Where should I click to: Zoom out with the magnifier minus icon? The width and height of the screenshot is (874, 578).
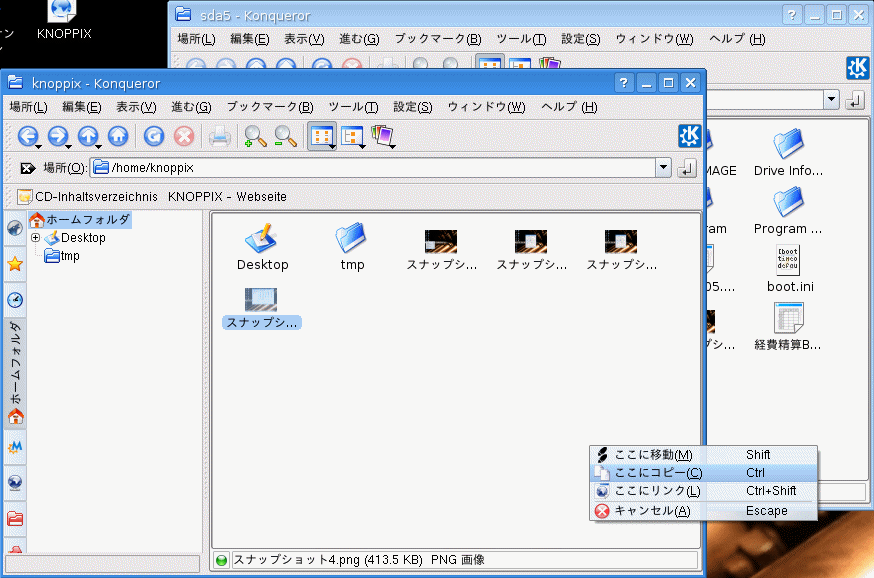tap(286, 137)
